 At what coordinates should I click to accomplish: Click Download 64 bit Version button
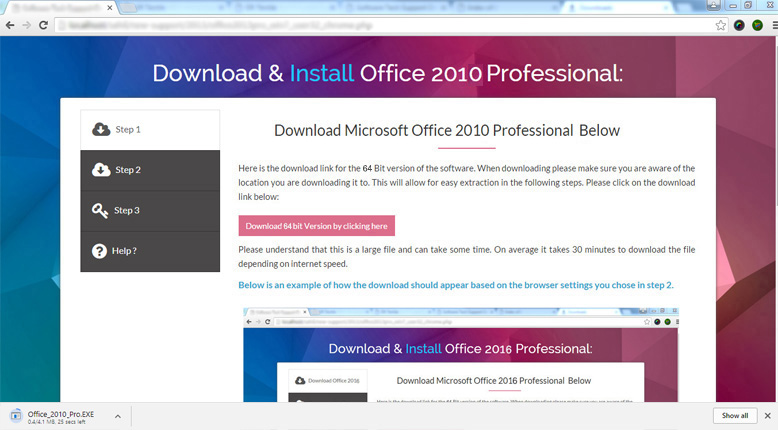pyautogui.click(x=316, y=226)
